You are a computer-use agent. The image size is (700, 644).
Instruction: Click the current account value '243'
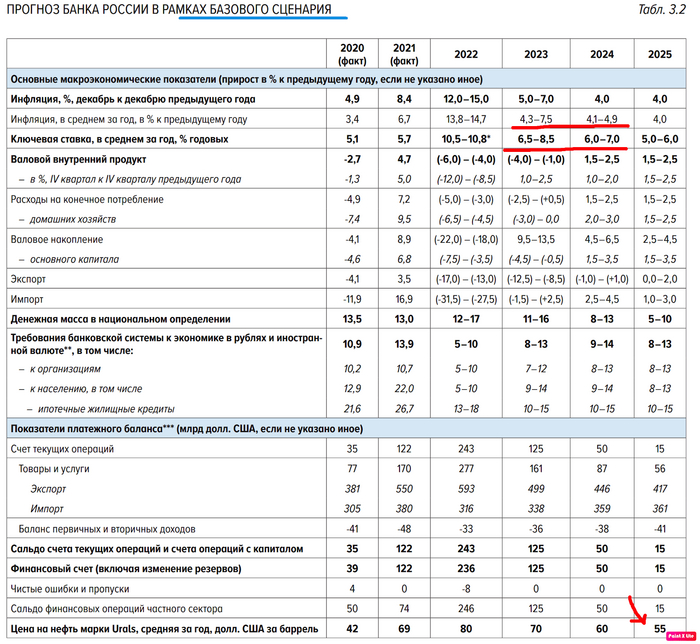[x=466, y=449]
